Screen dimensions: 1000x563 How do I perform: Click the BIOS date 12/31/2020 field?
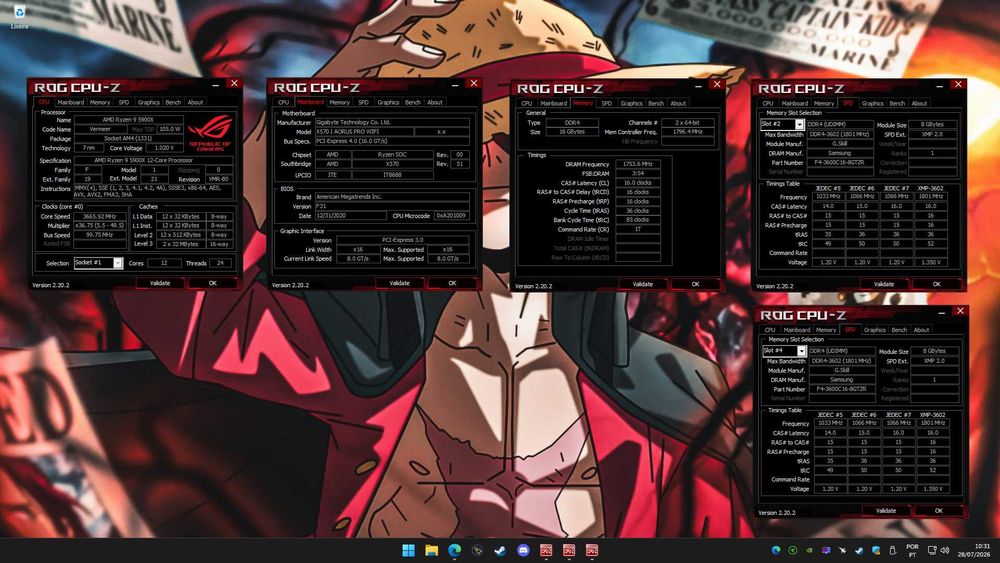coord(350,216)
